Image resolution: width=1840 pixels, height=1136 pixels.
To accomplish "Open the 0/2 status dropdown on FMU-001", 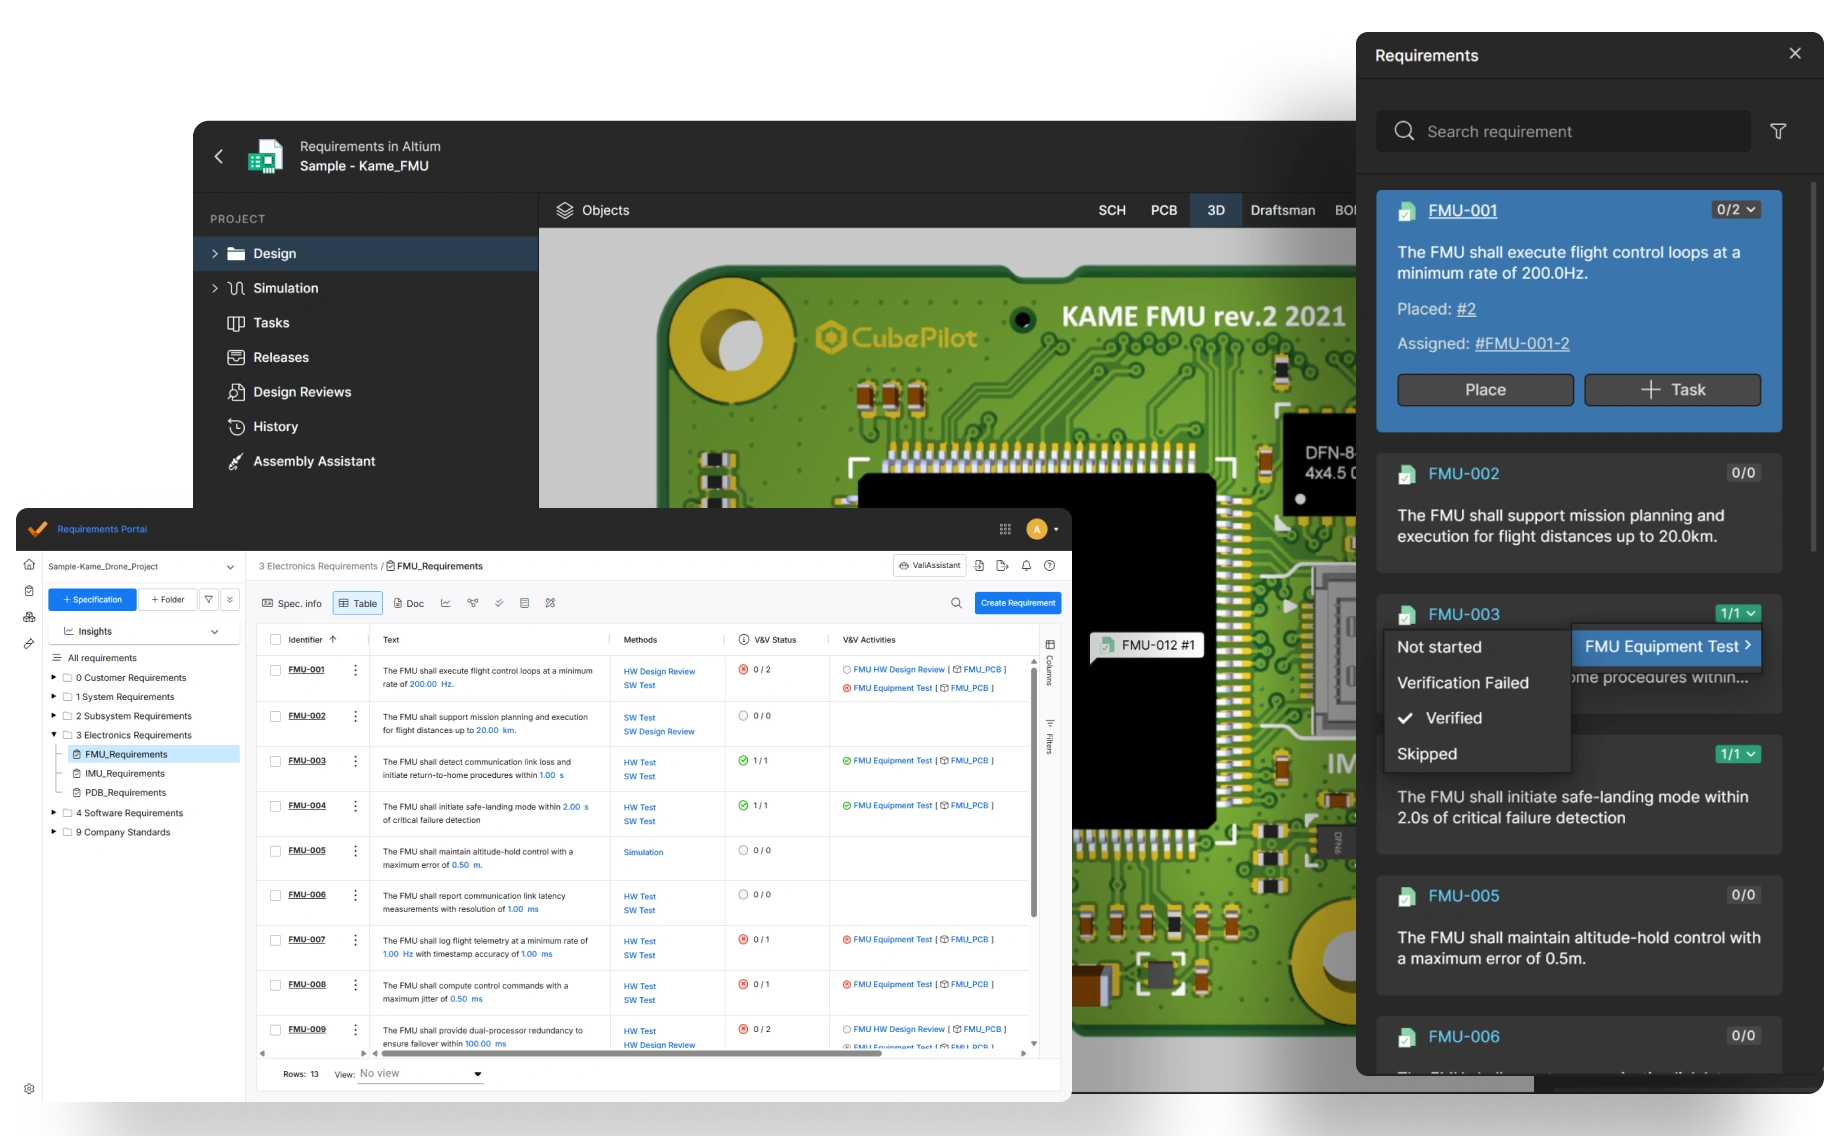I will click(x=1736, y=210).
